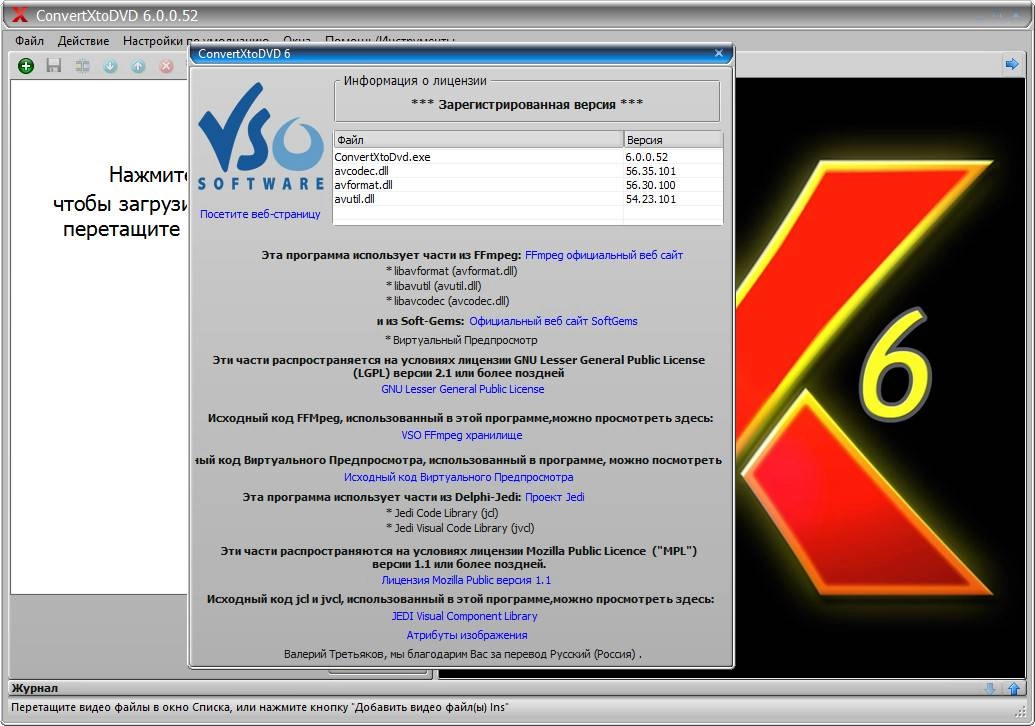Click the VSO Software logo
Viewport: 1035px width, 726px height.
click(261, 136)
